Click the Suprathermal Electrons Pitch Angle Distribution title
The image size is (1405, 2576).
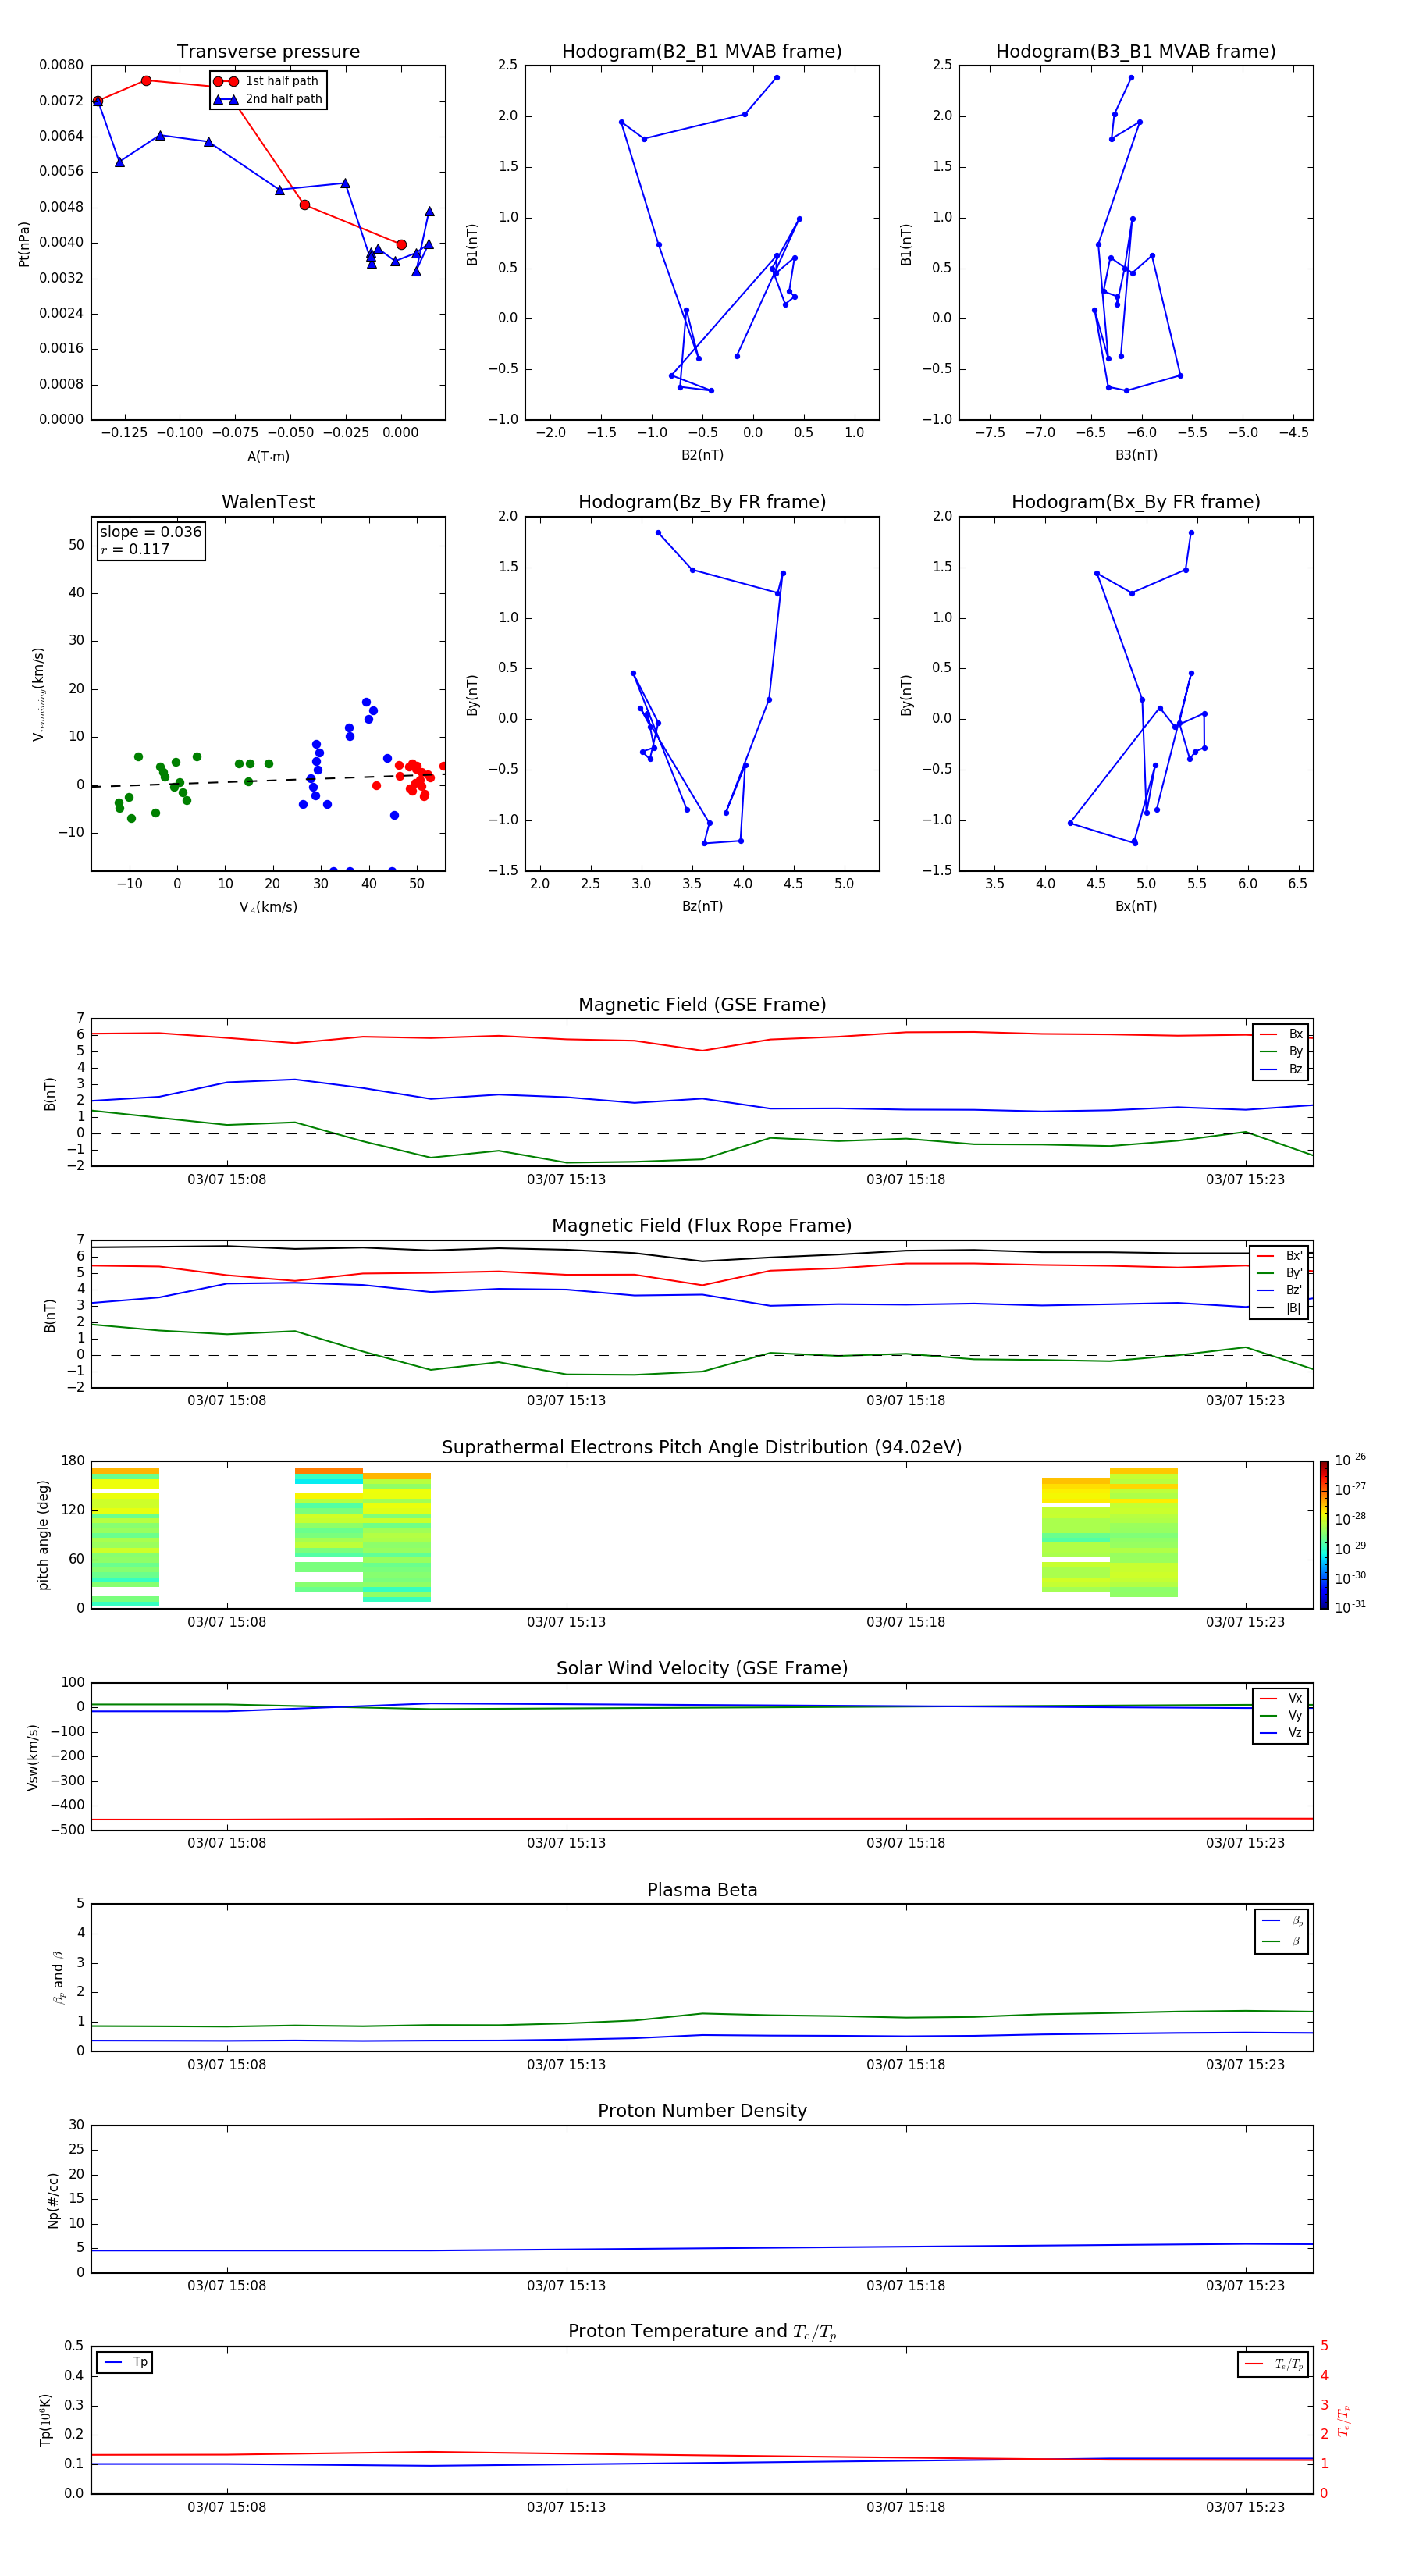(702, 1448)
